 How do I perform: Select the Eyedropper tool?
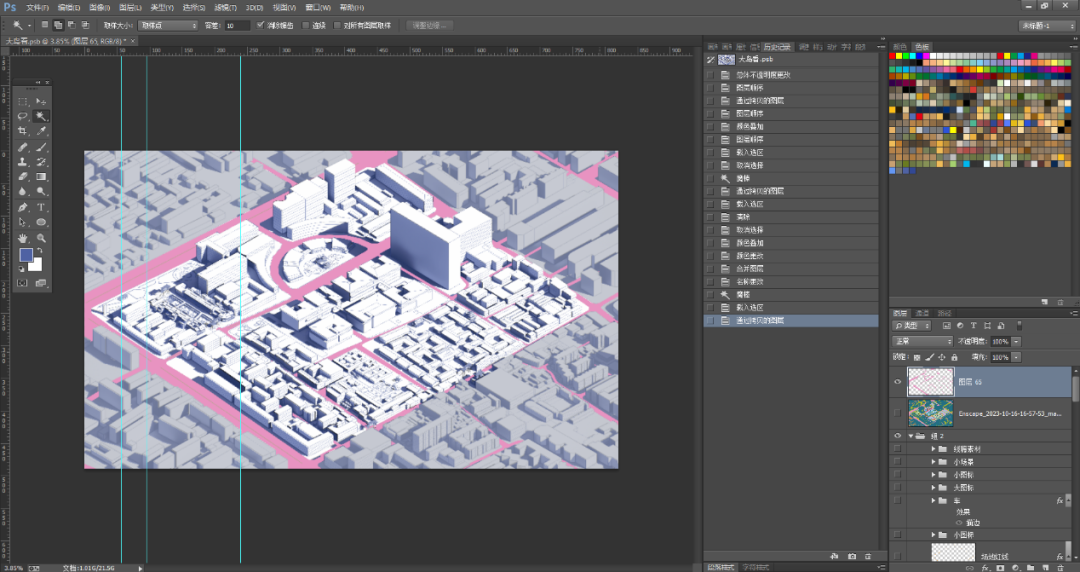pyautogui.click(x=41, y=132)
